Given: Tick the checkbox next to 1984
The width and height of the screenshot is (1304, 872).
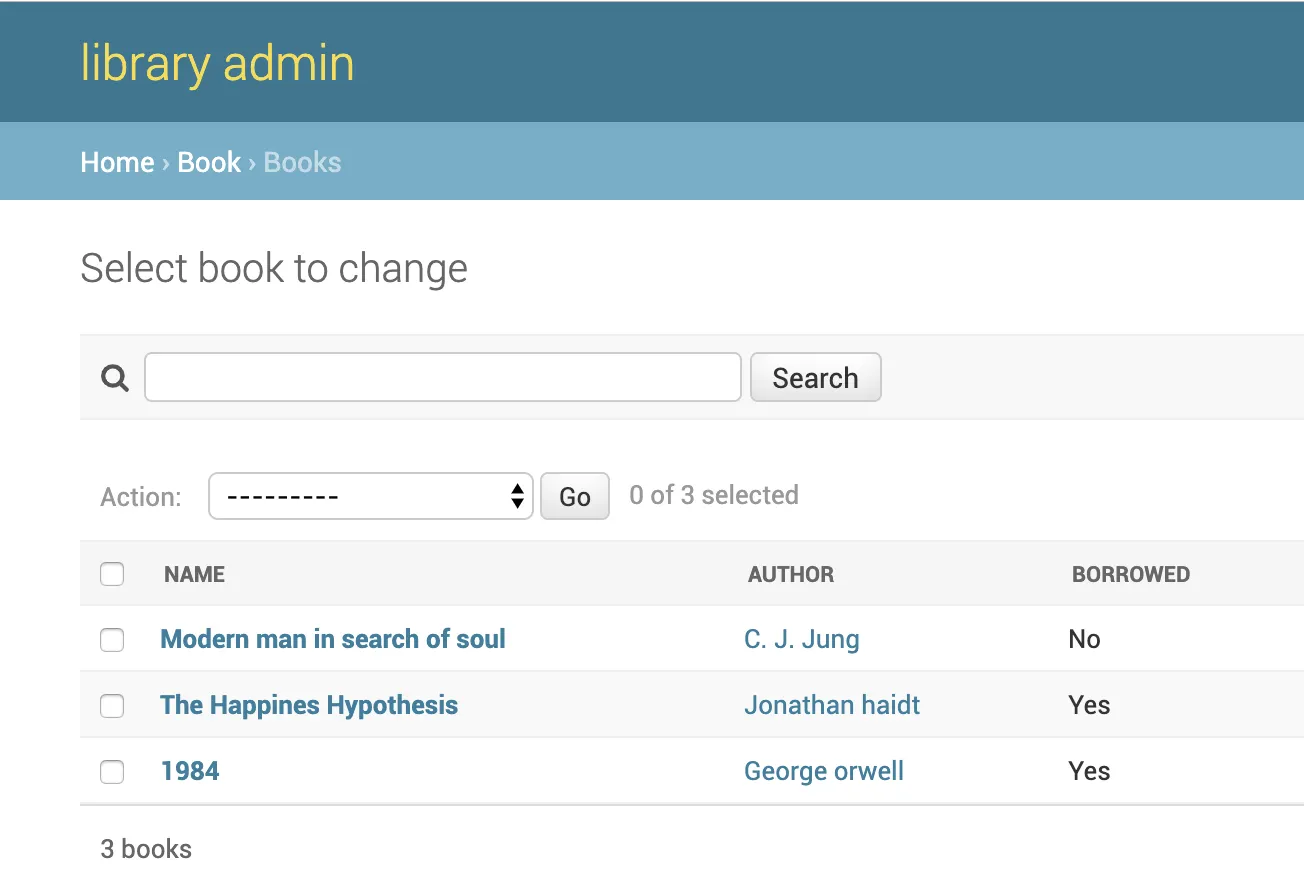Looking at the screenshot, I should pyautogui.click(x=112, y=772).
